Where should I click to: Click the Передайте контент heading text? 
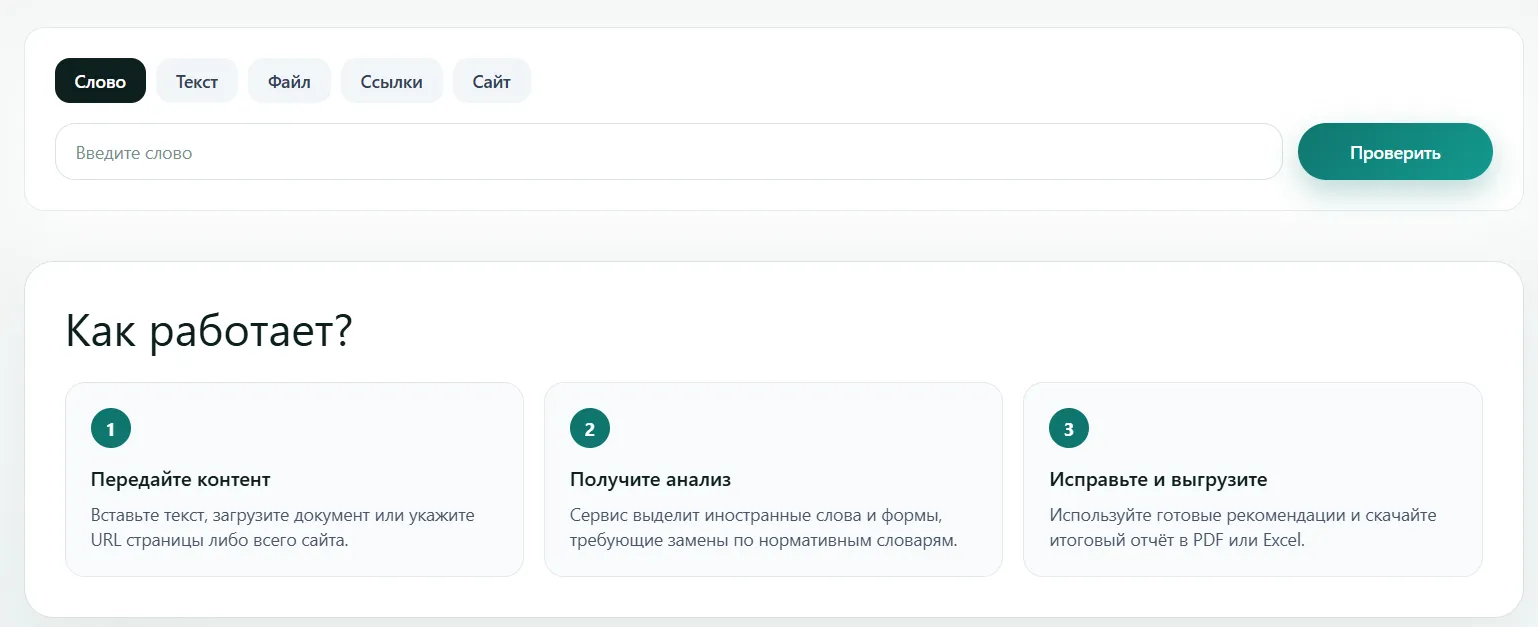(179, 479)
